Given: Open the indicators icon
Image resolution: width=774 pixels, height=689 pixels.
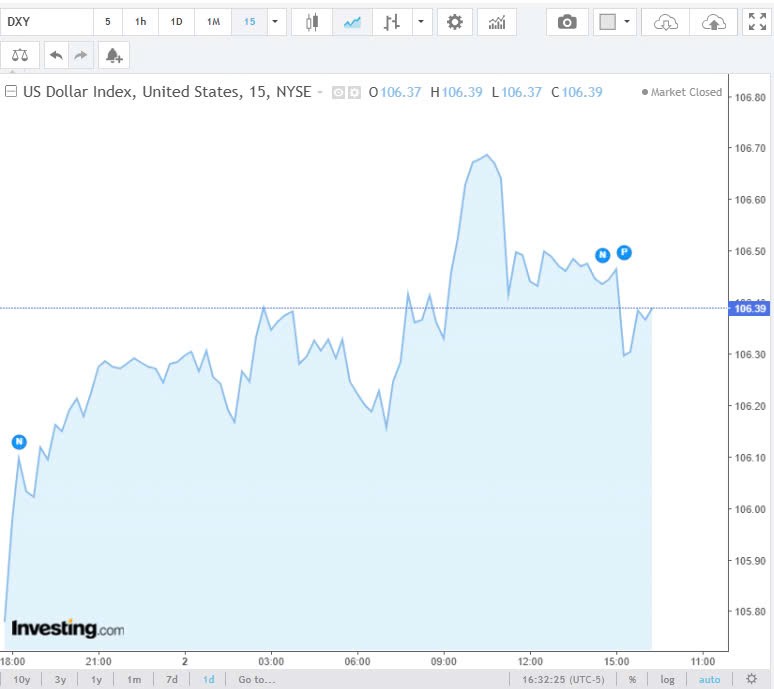Looking at the screenshot, I should (x=497, y=22).
